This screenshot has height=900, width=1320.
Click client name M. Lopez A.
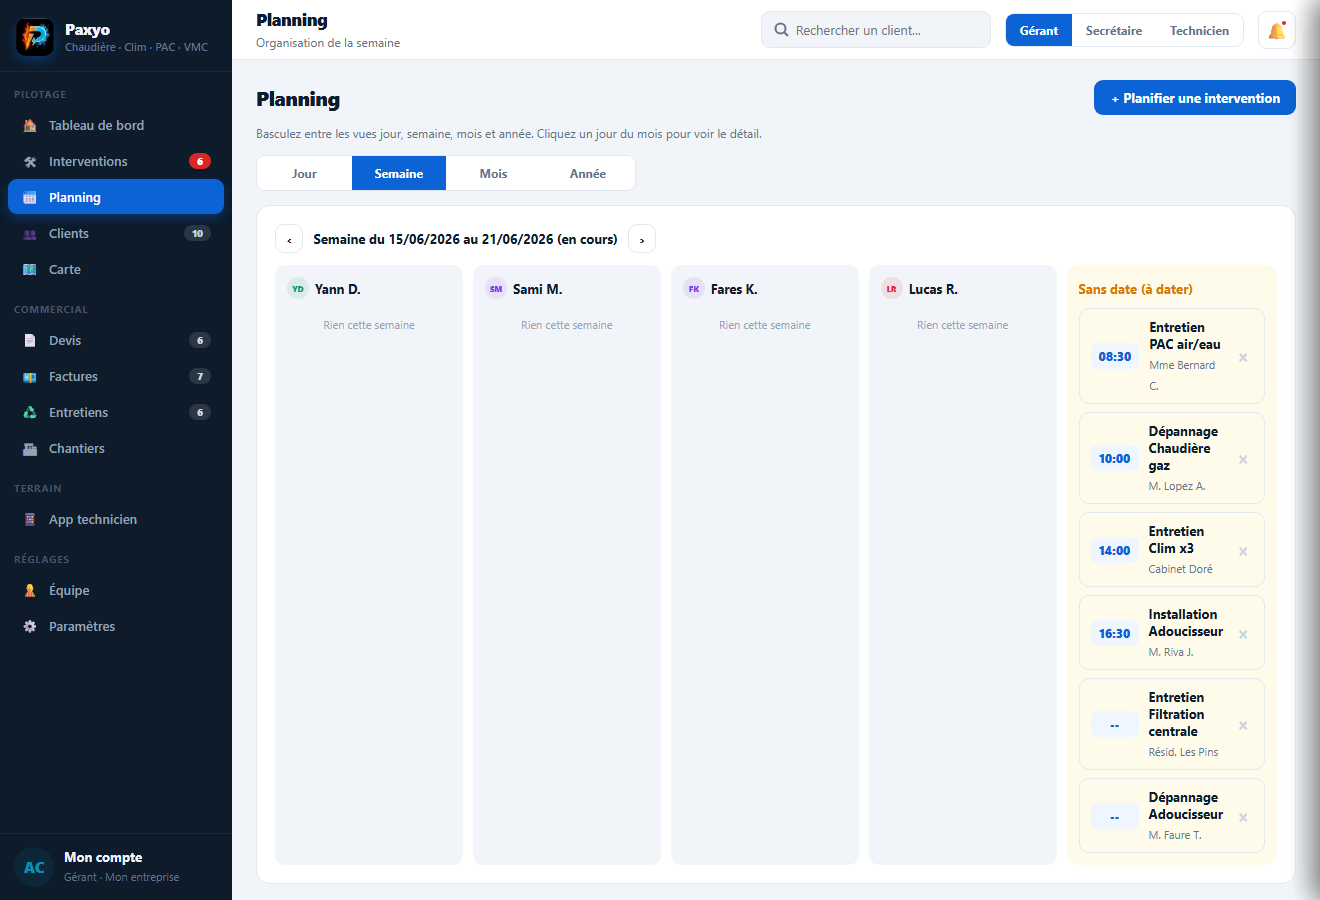point(1177,486)
